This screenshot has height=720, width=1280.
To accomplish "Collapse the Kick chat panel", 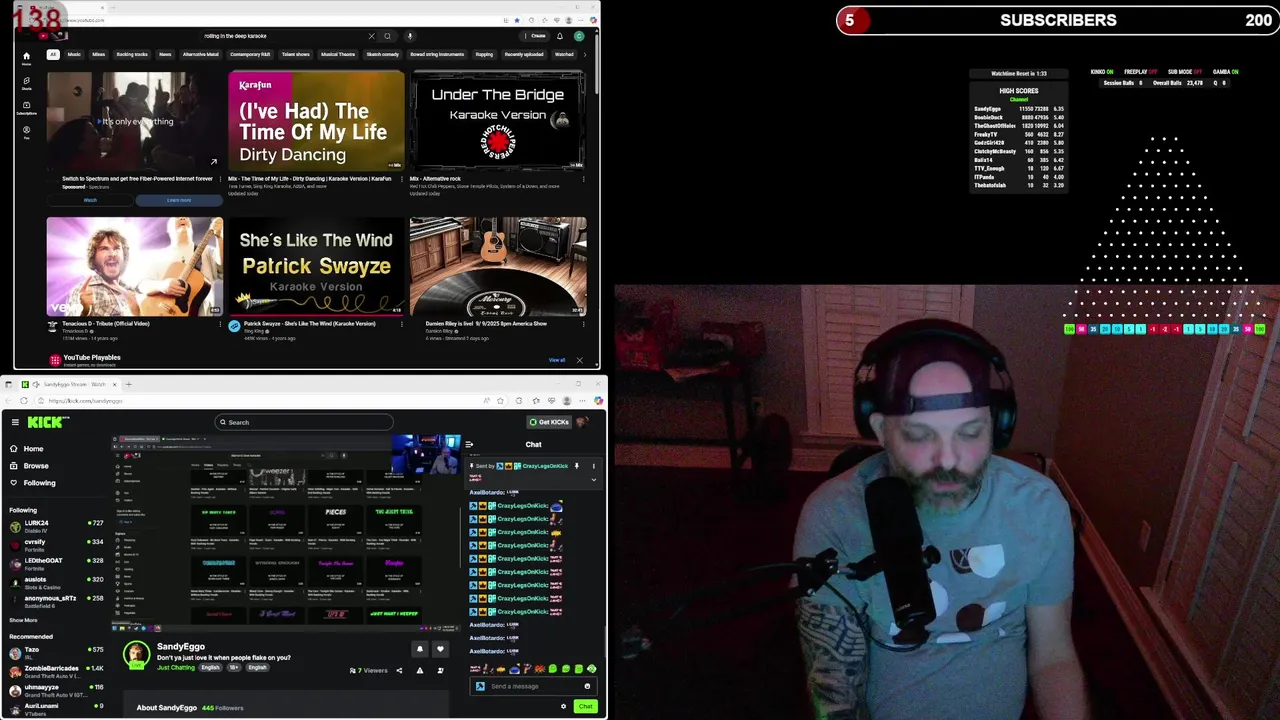I will tap(469, 444).
